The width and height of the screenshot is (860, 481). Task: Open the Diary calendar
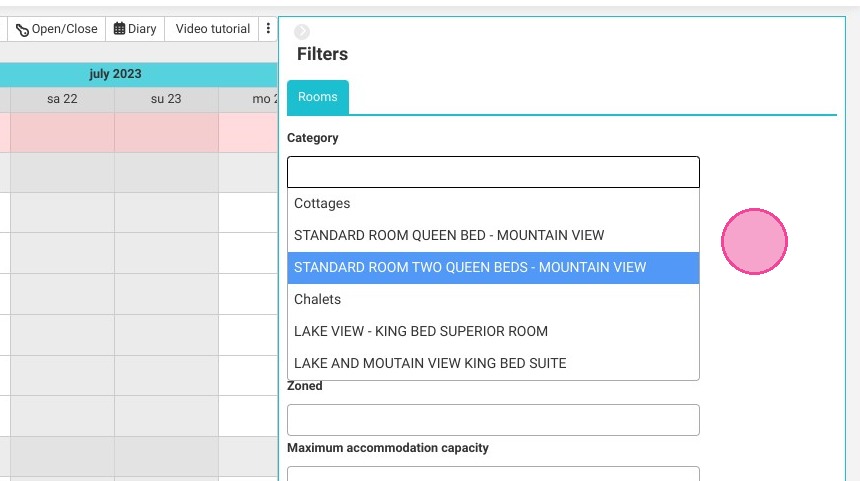pos(135,29)
